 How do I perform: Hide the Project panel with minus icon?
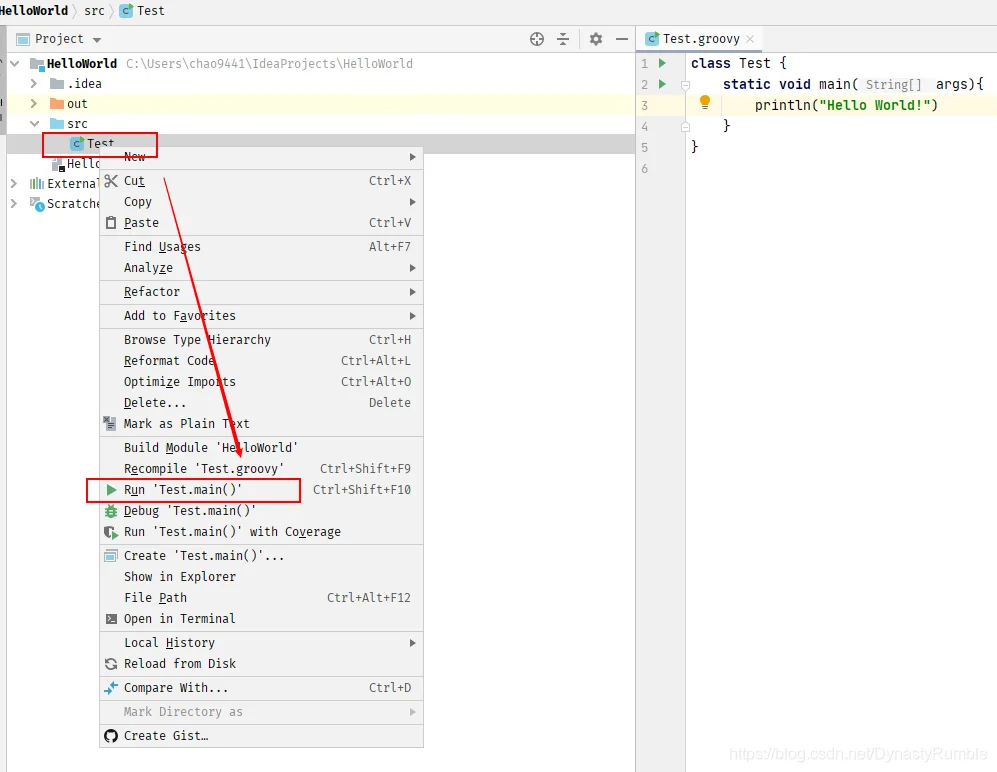[622, 39]
